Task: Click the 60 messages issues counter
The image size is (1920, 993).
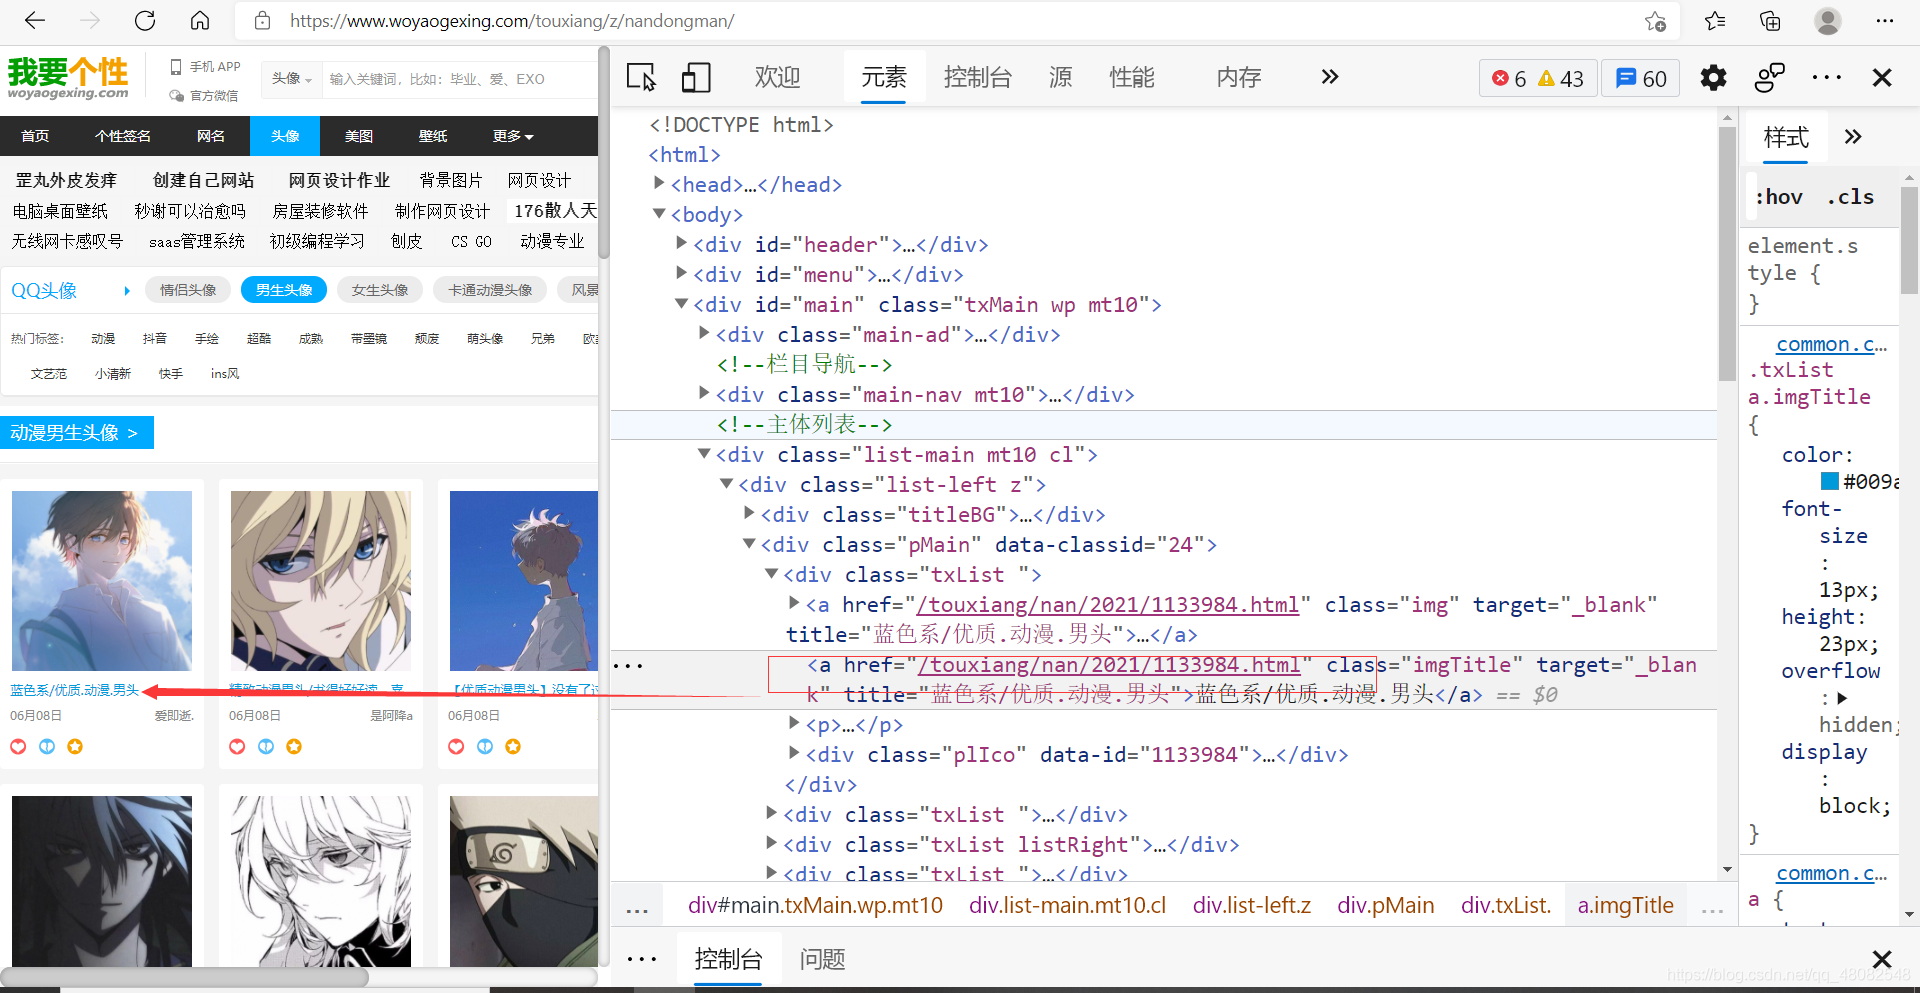Action: (x=1641, y=78)
